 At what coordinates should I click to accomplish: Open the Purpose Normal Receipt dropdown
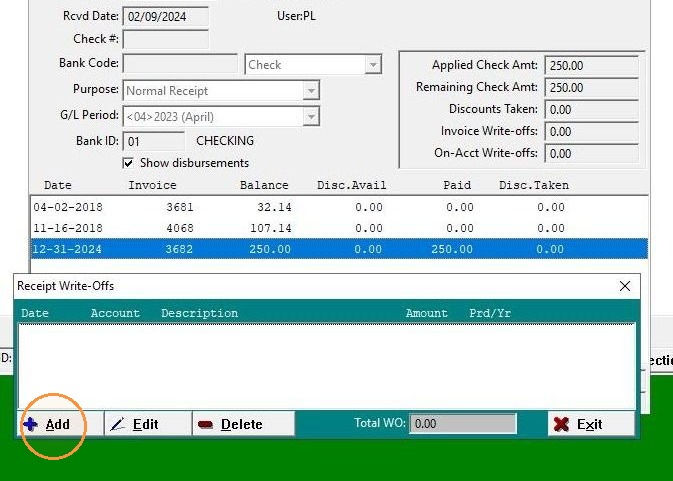click(311, 91)
